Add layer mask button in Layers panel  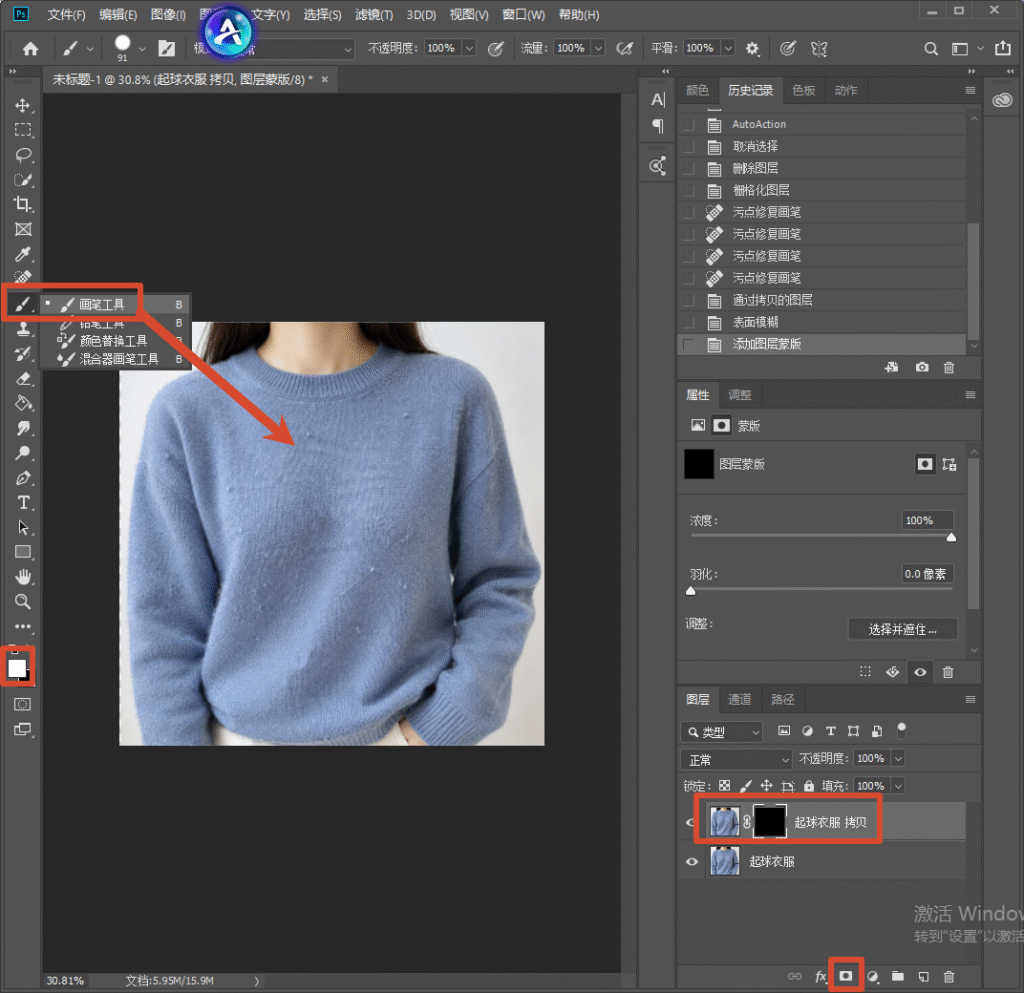click(846, 976)
